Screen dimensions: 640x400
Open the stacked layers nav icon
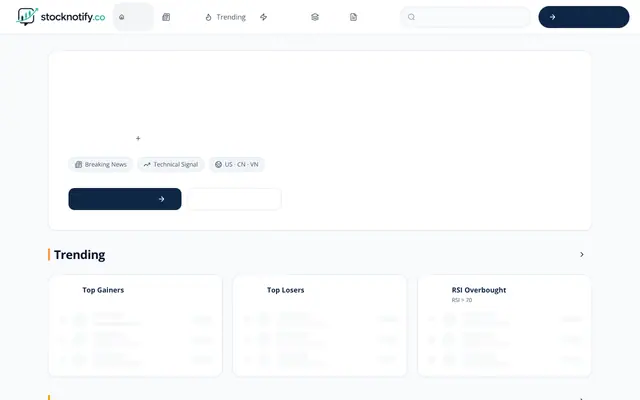[x=315, y=17]
